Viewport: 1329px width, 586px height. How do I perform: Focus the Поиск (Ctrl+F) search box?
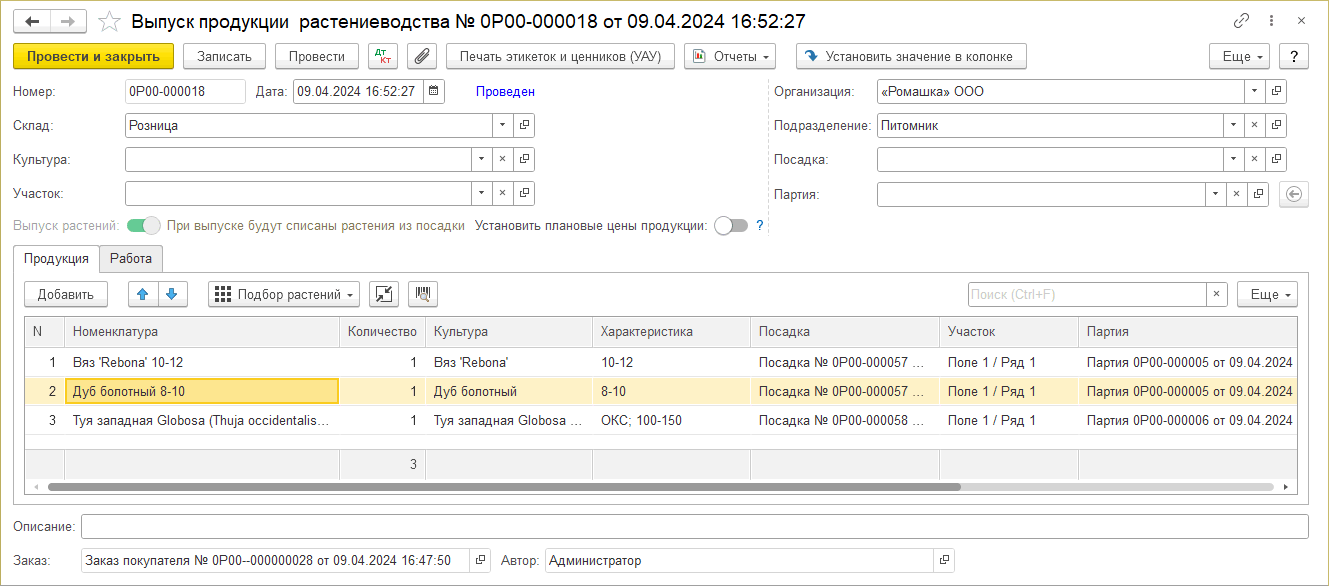click(x=1087, y=294)
